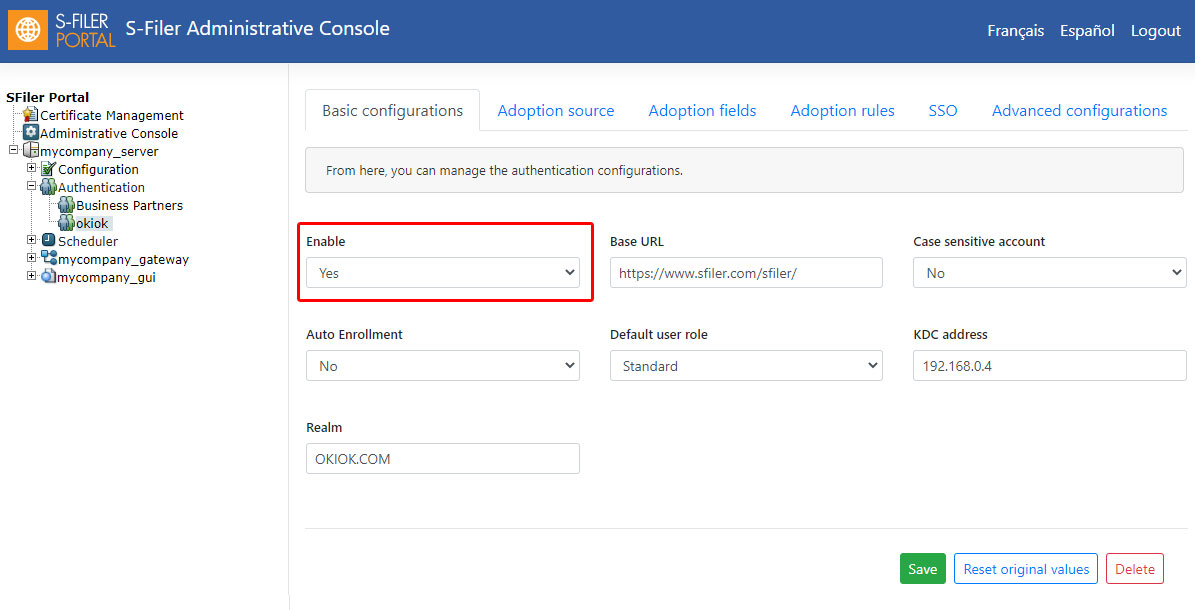The image size is (1195, 610).
Task: Open the Default user role dropdown
Action: point(746,366)
